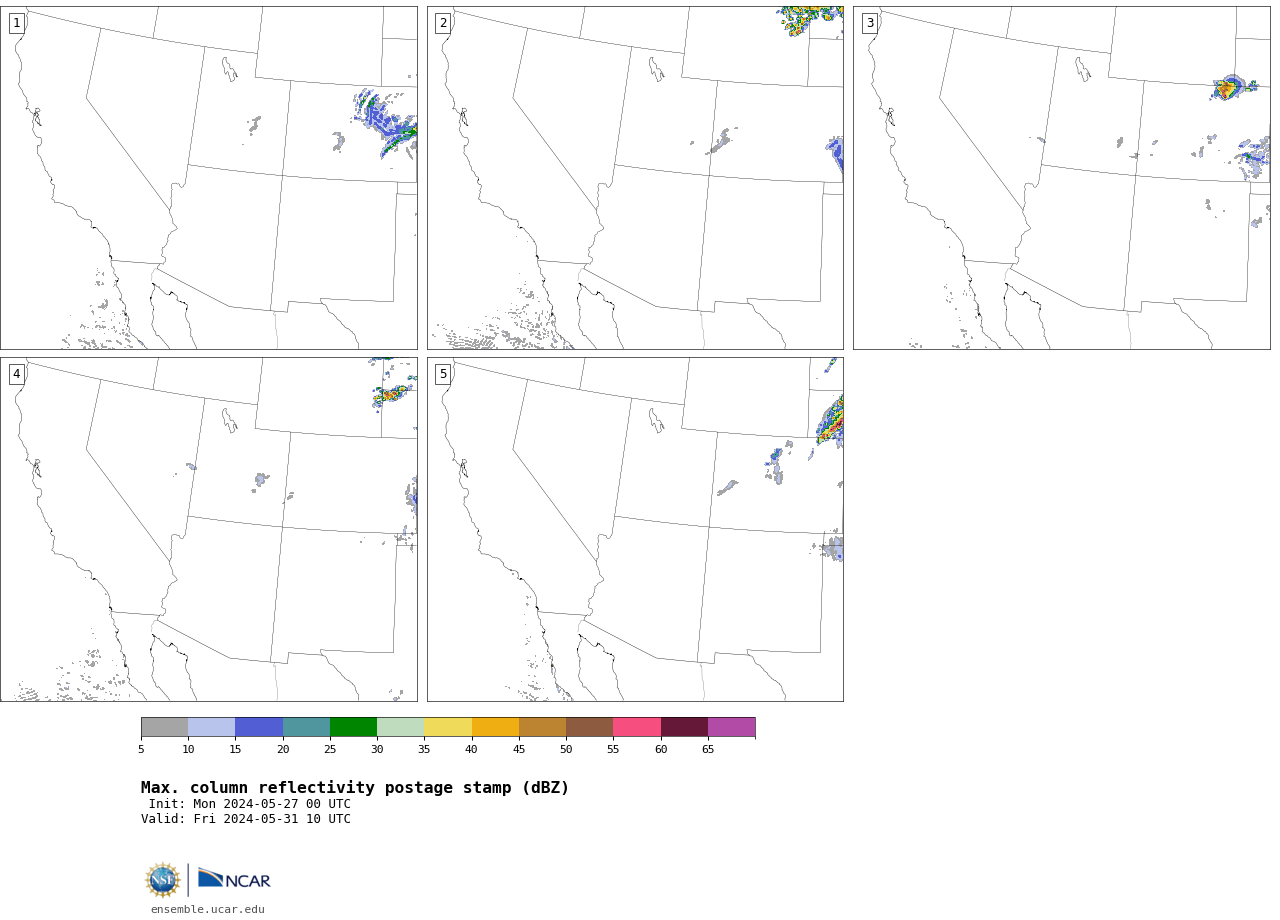This screenshot has height=920, width=1280.
Task: Click the tan 45-50 dBZ swatch
Action: pos(542,727)
